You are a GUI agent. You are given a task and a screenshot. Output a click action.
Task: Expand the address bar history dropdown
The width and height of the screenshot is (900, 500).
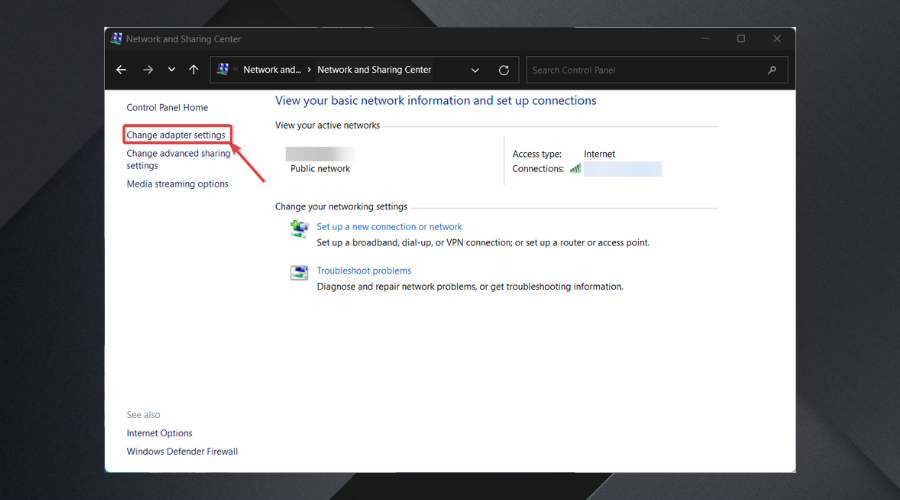475,70
